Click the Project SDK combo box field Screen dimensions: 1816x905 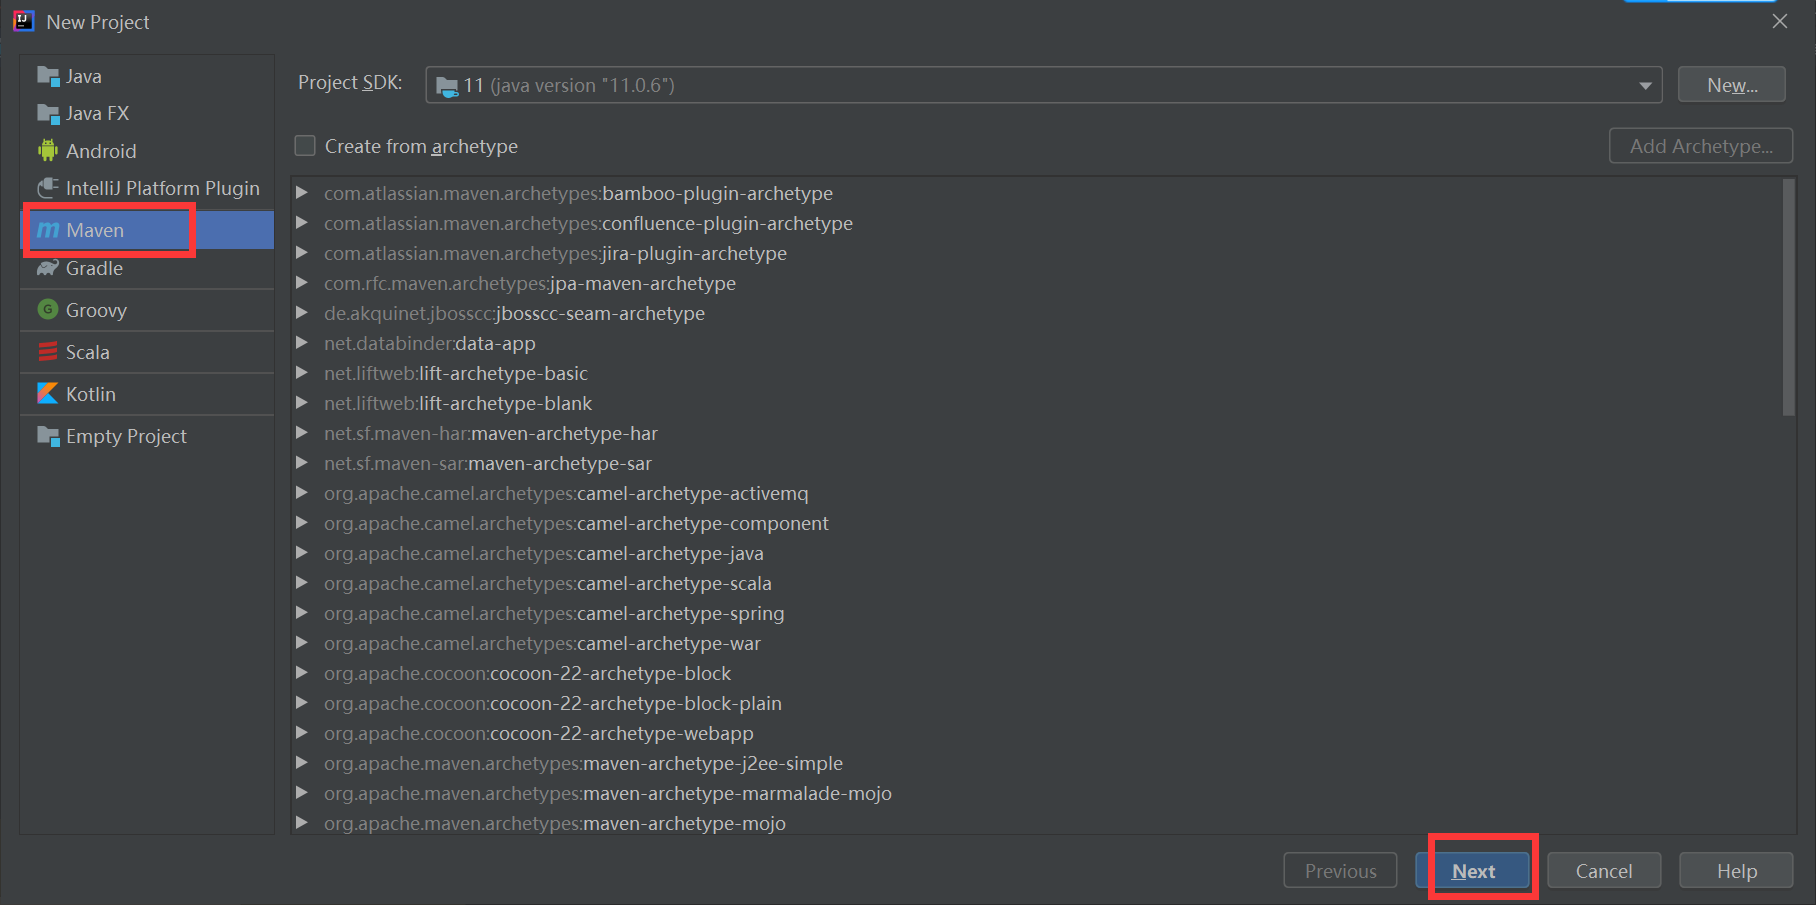(x=1044, y=85)
